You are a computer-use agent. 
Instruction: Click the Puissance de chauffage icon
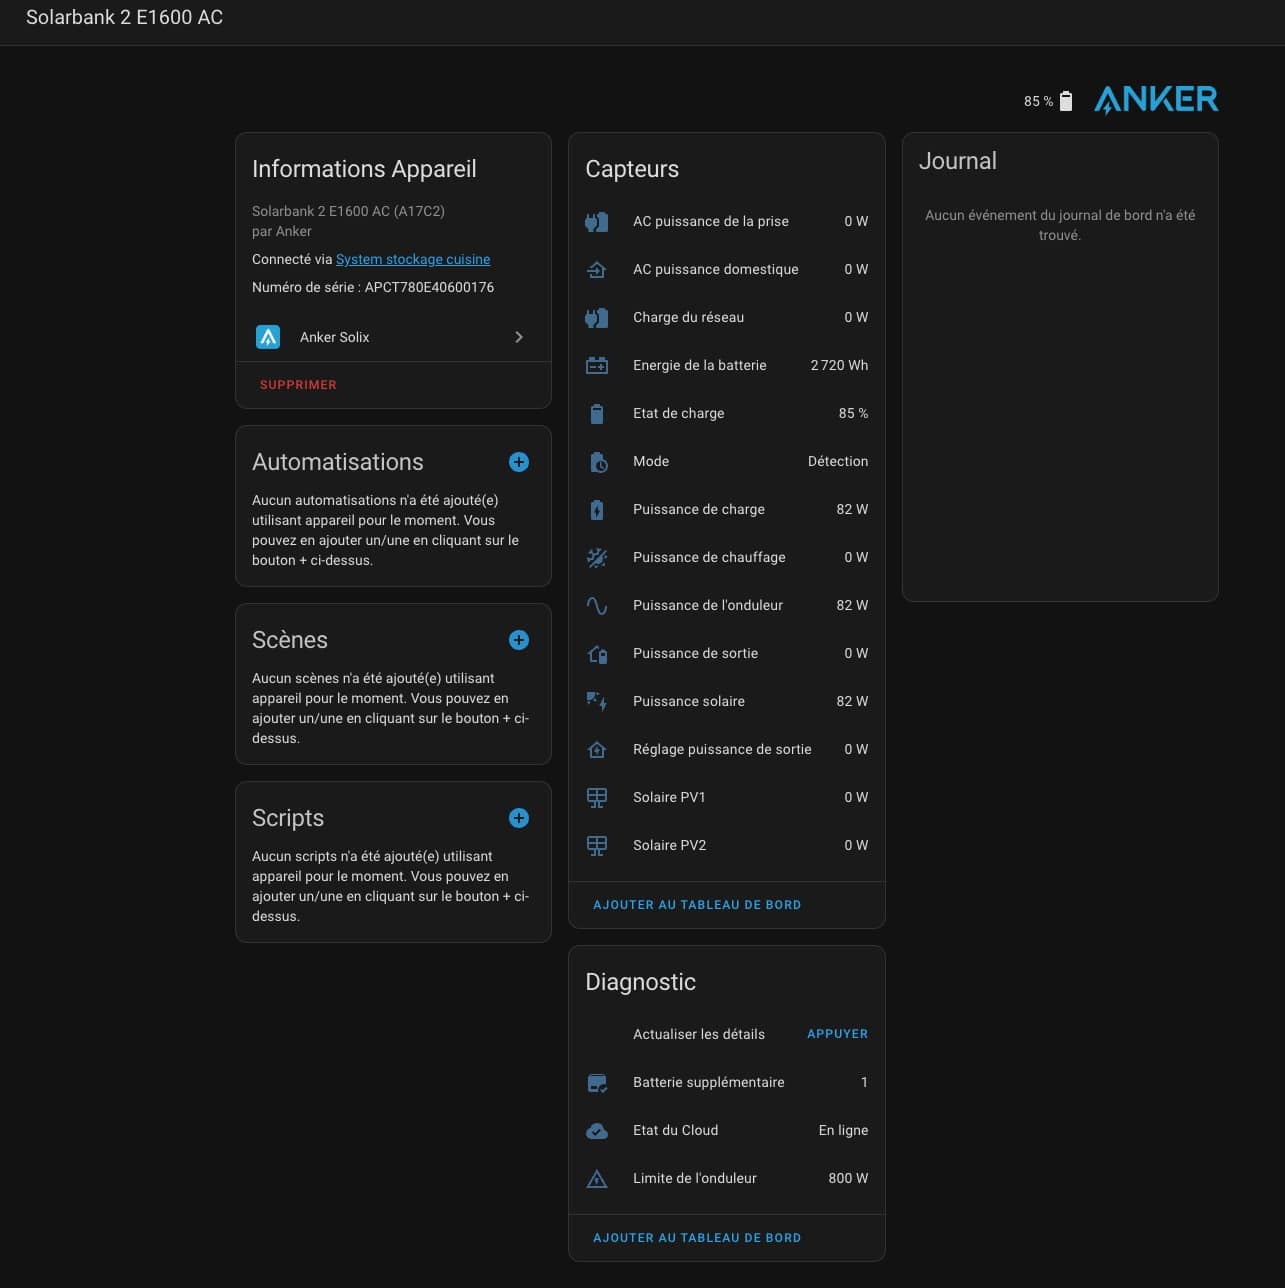click(597, 557)
